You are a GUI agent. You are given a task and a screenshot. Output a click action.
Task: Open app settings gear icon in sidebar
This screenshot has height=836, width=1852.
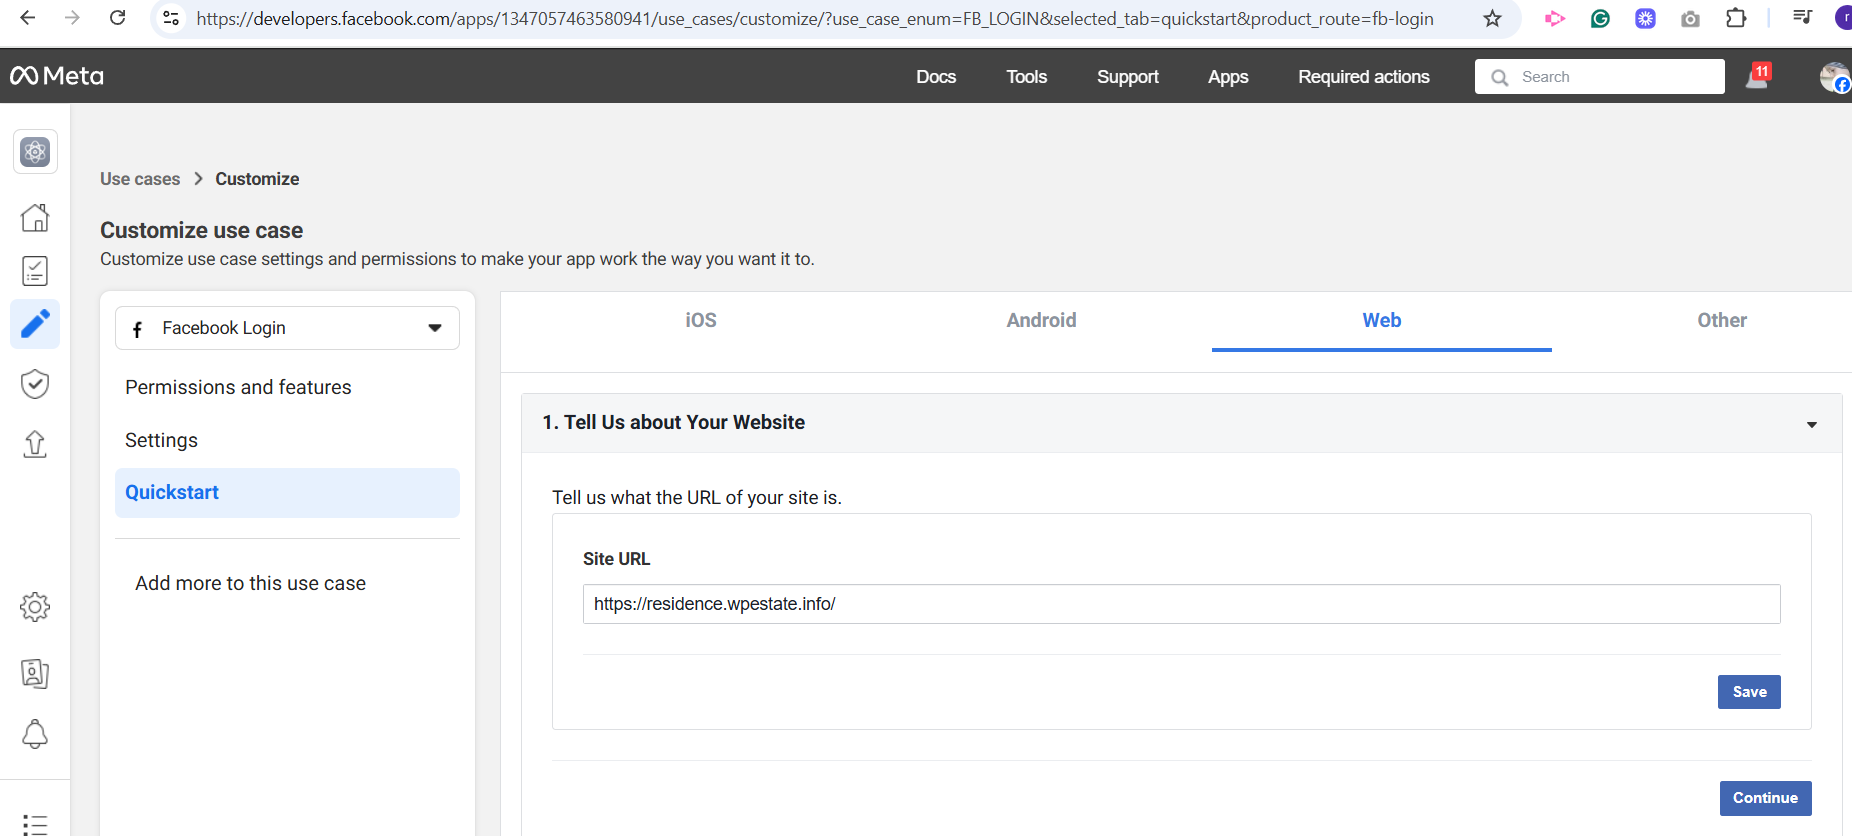pyautogui.click(x=35, y=607)
